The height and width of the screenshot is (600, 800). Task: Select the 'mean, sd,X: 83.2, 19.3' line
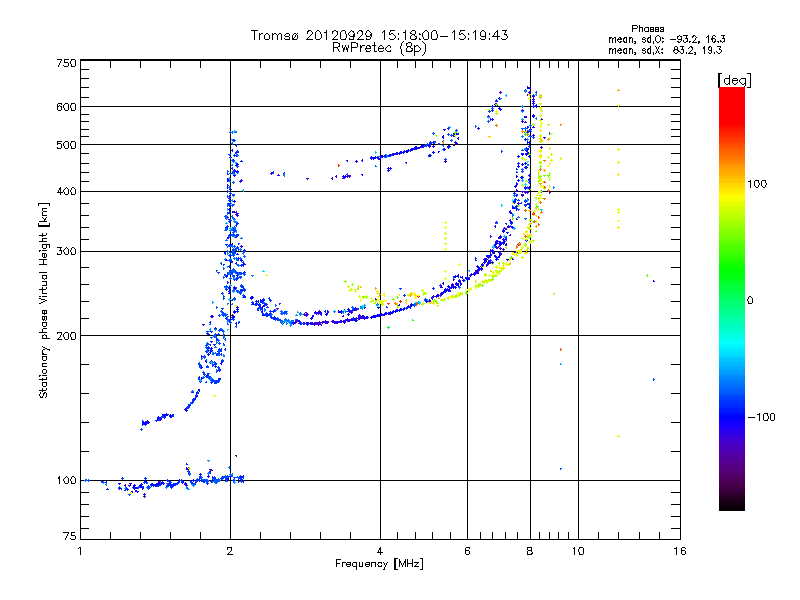click(x=665, y=50)
